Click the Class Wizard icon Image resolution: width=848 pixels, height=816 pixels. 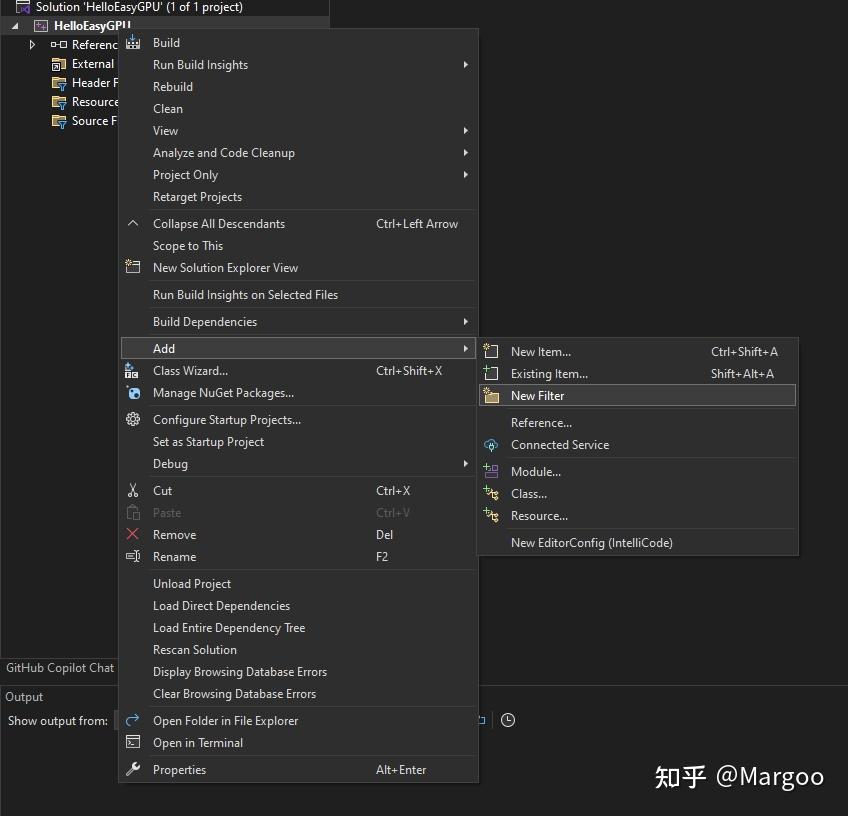pos(132,370)
